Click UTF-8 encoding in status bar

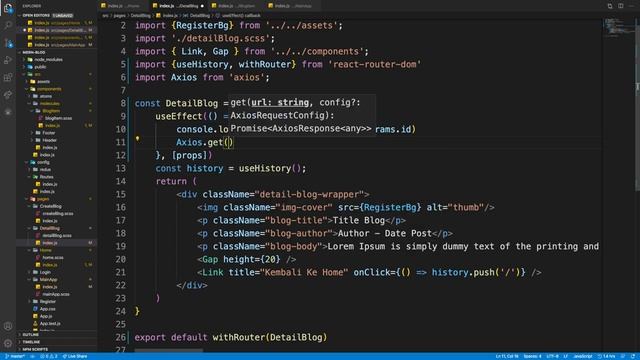pos(552,356)
